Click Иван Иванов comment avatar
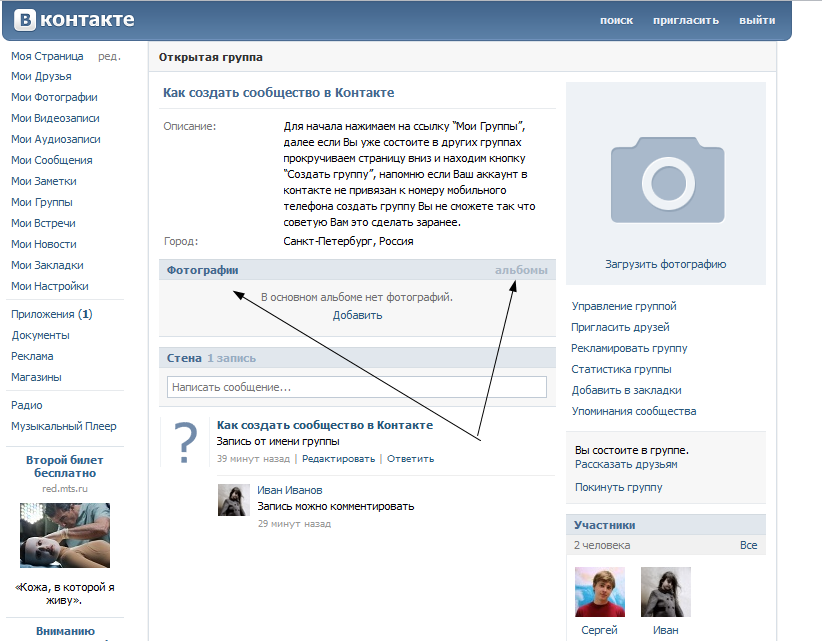 point(234,500)
